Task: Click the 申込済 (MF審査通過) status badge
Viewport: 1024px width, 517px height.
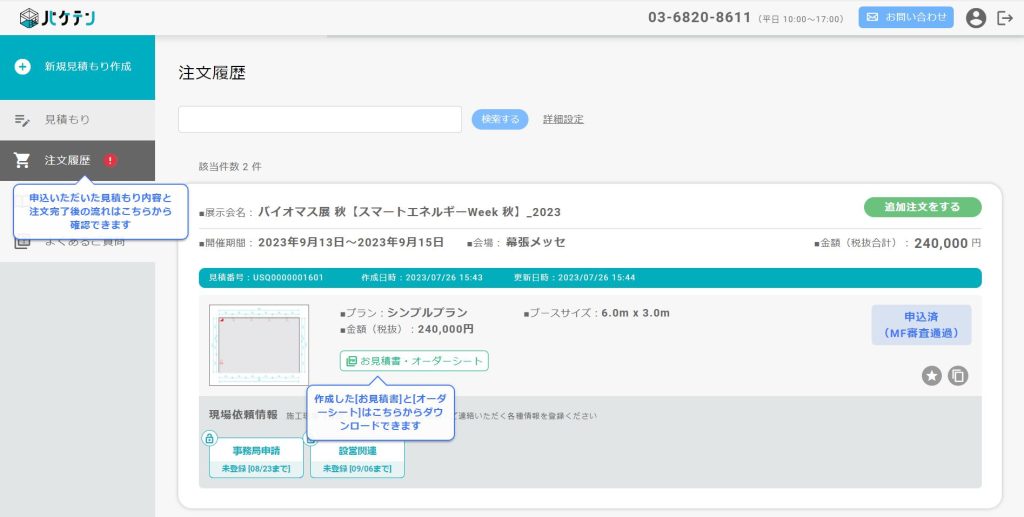Action: pos(921,325)
